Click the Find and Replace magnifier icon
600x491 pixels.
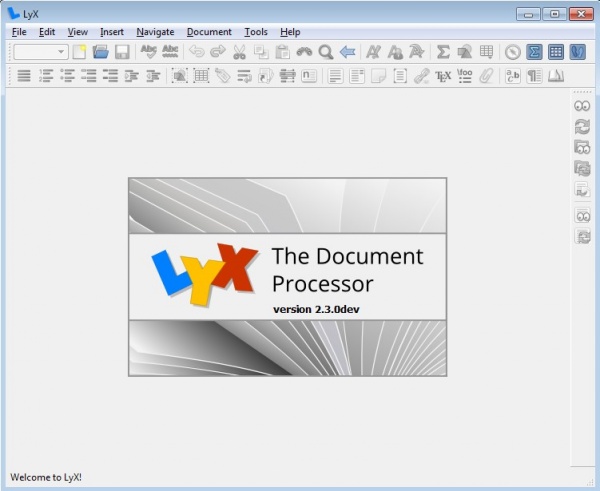point(325,52)
